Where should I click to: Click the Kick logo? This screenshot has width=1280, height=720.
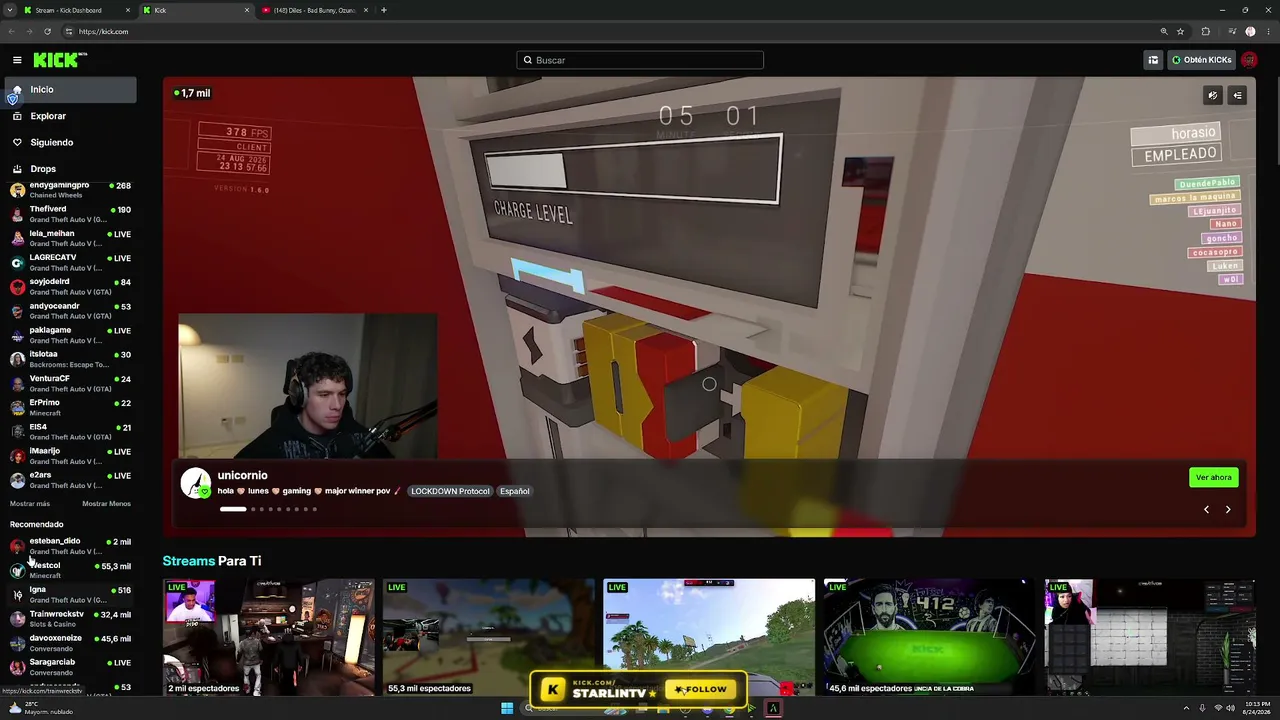point(60,60)
